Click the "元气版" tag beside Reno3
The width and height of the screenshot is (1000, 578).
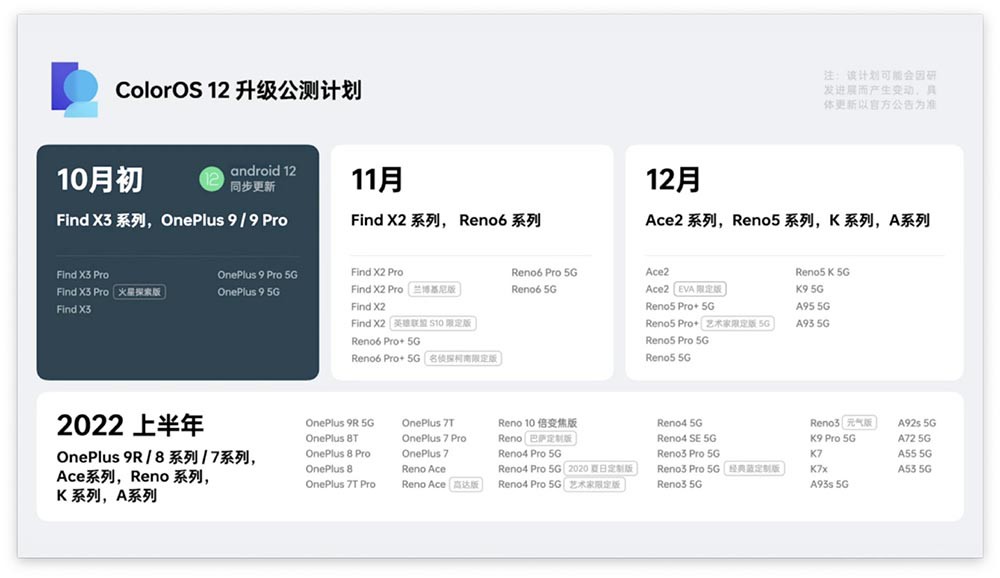(860, 422)
